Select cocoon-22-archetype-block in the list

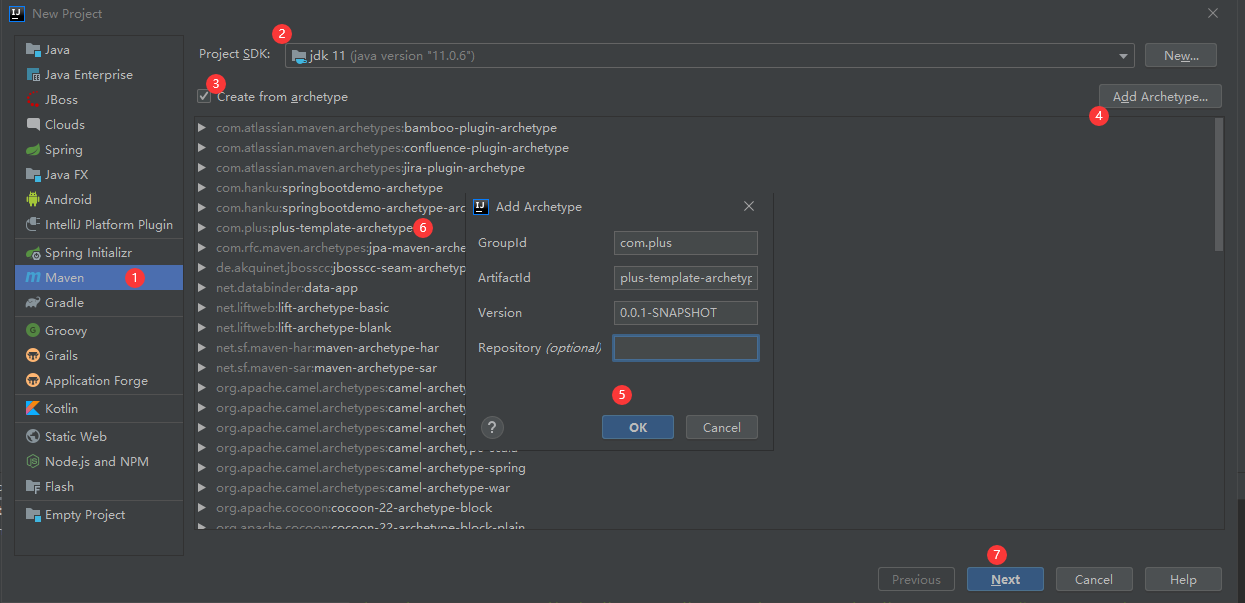point(354,508)
